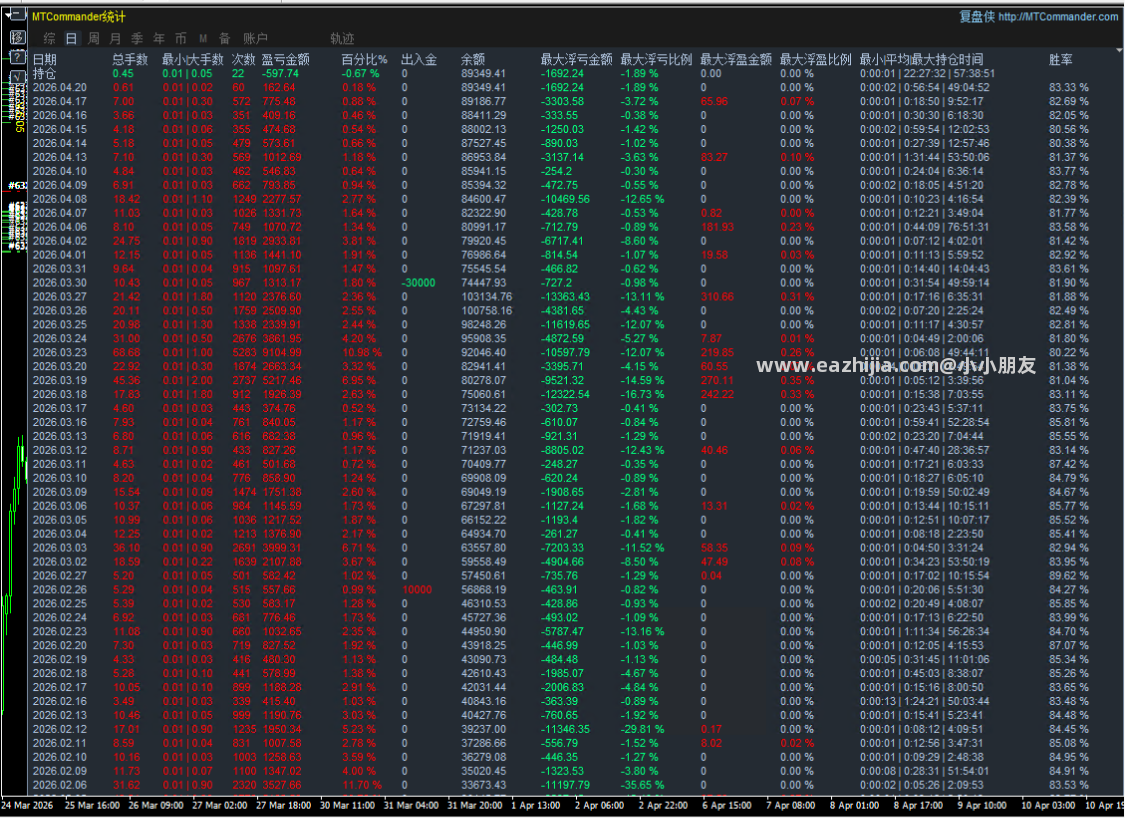Click the 出入金 column header
The width and height of the screenshot is (1125, 818).
click(419, 60)
